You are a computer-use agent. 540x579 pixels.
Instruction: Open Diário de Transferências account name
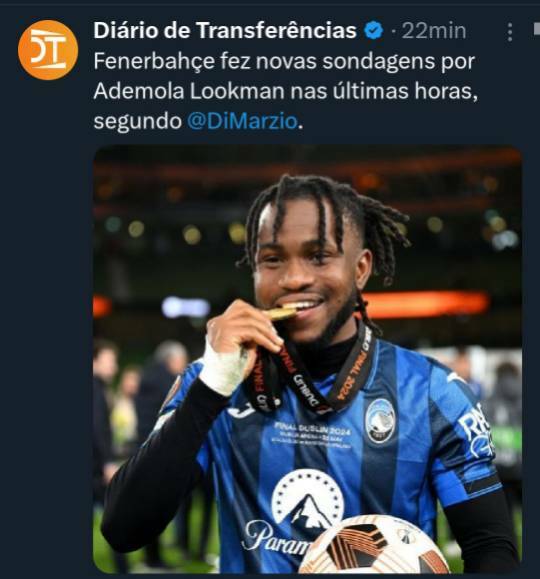pos(225,31)
